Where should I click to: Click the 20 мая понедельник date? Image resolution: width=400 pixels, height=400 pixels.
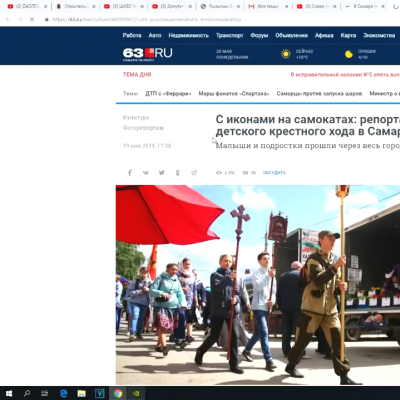(x=232, y=54)
